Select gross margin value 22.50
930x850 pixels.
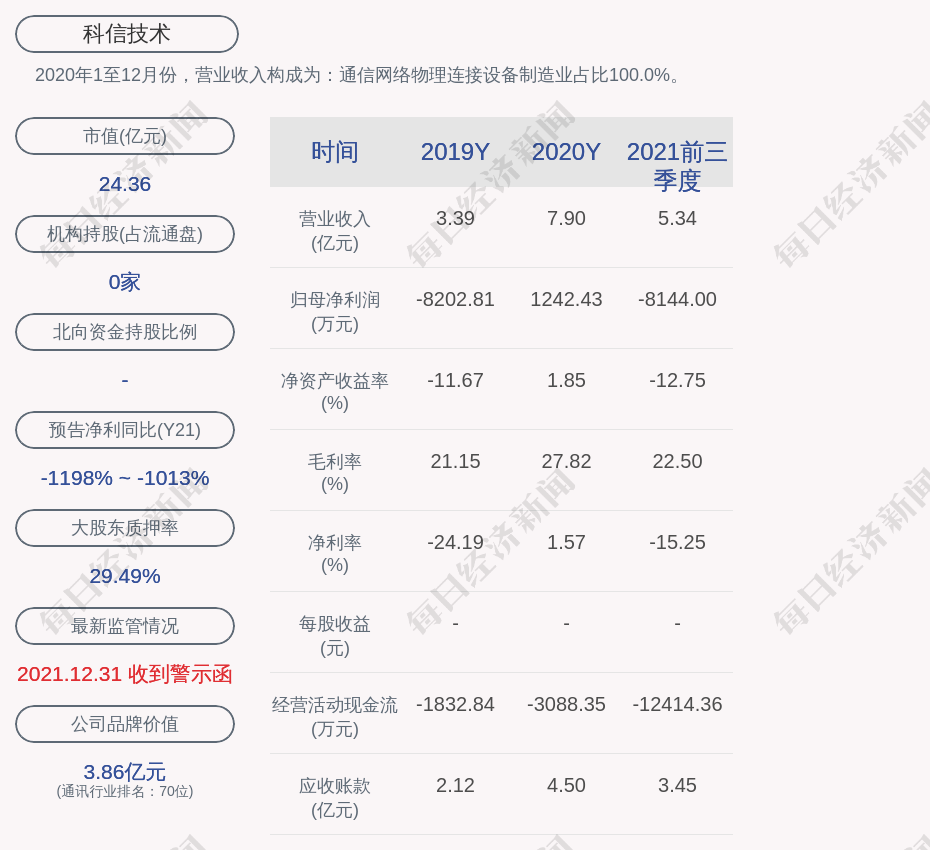point(677,461)
